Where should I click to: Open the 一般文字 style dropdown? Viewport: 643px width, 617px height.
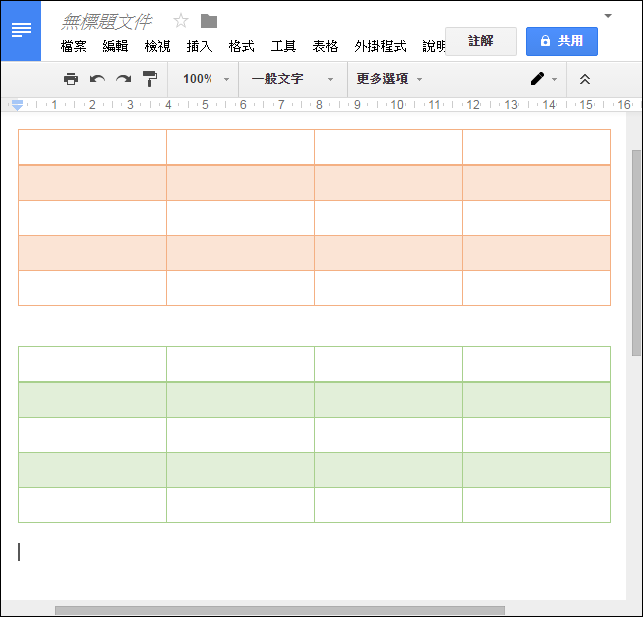pyautogui.click(x=292, y=79)
